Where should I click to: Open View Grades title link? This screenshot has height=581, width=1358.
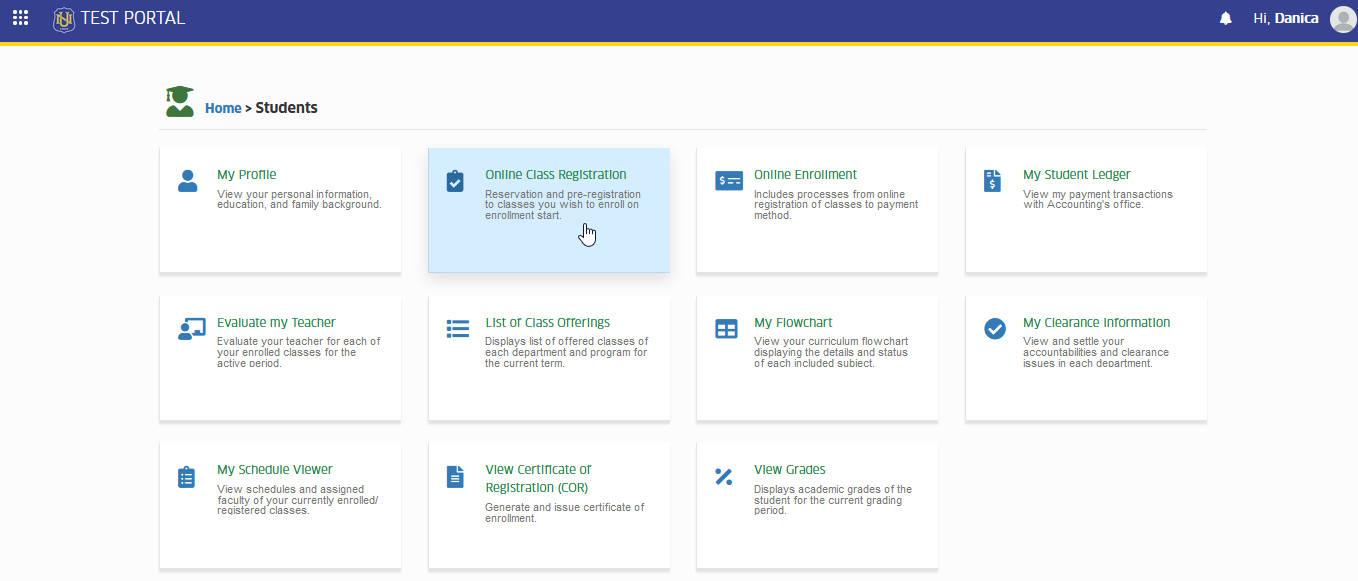point(790,470)
